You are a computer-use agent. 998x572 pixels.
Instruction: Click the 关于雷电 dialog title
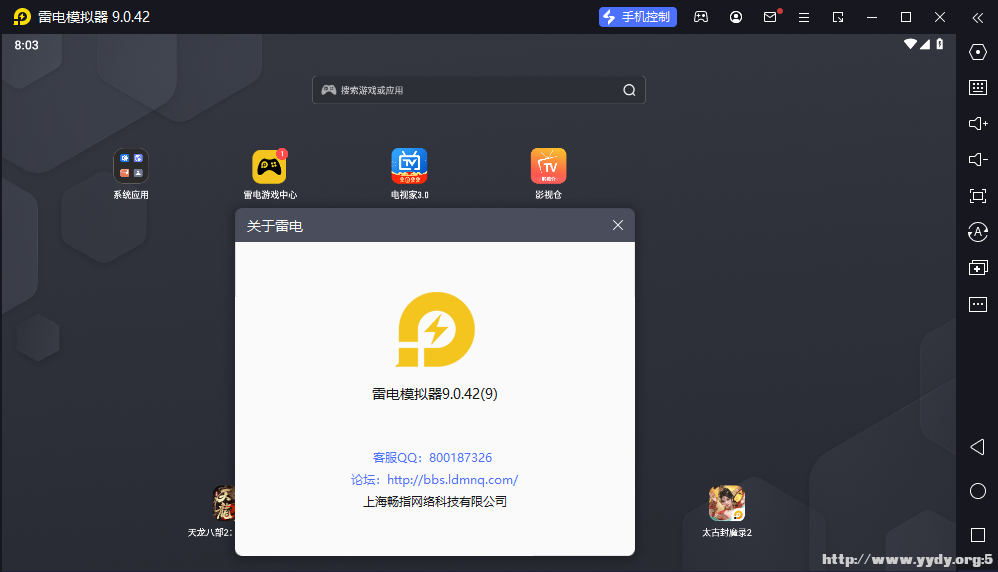pyautogui.click(x=274, y=226)
